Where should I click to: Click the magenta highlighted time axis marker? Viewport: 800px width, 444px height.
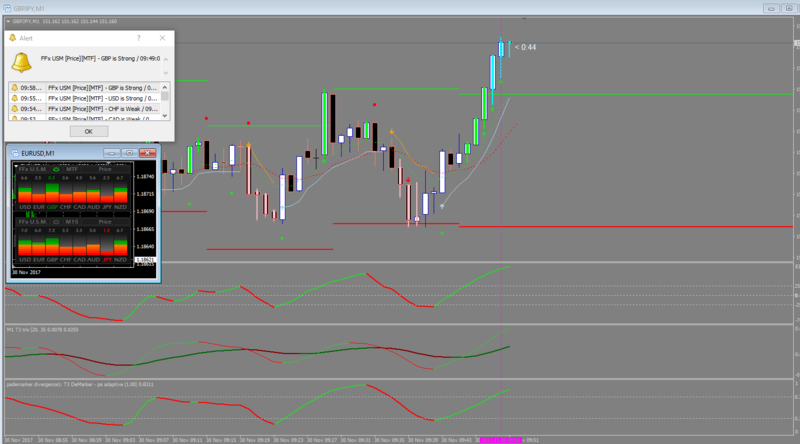[501, 440]
